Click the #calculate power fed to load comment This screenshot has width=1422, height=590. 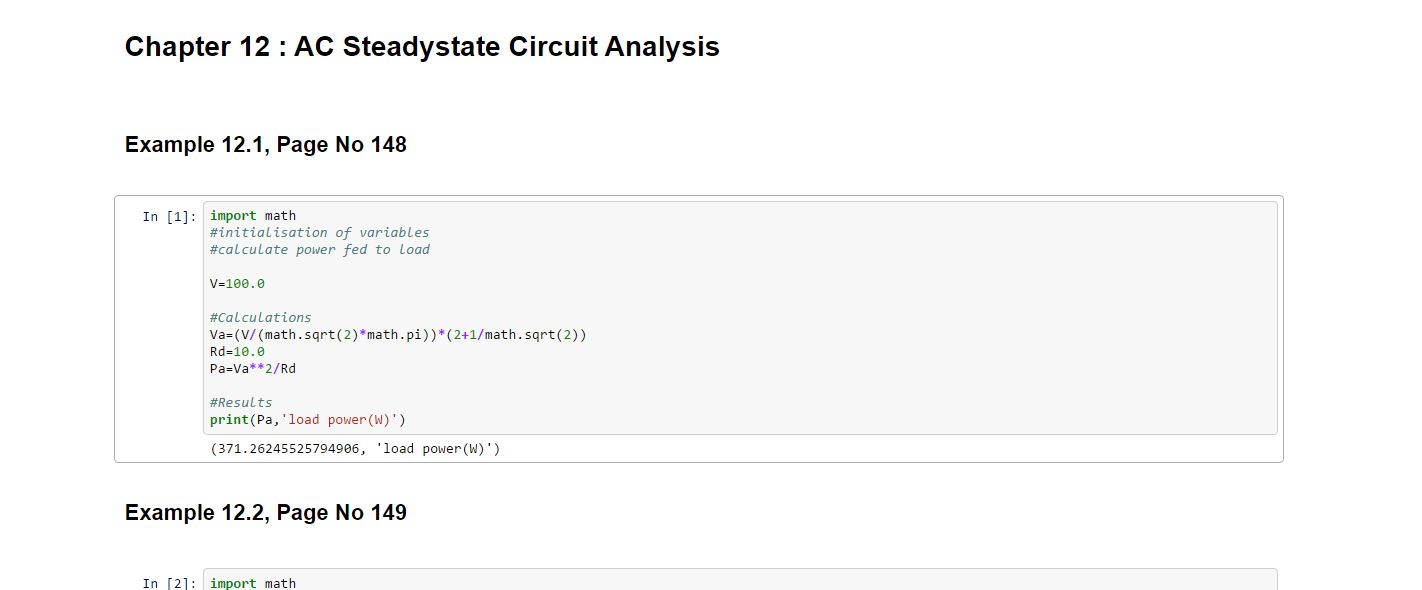(x=320, y=249)
